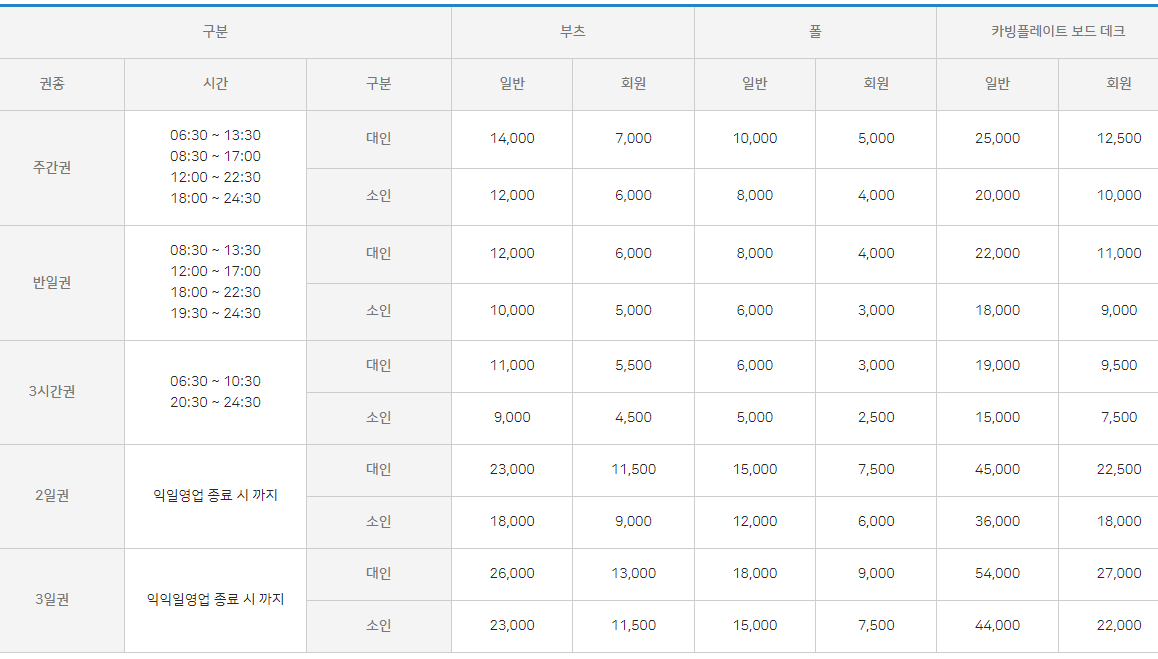Click 일반 subheader under 부츠
The image size is (1158, 659).
coord(512,84)
